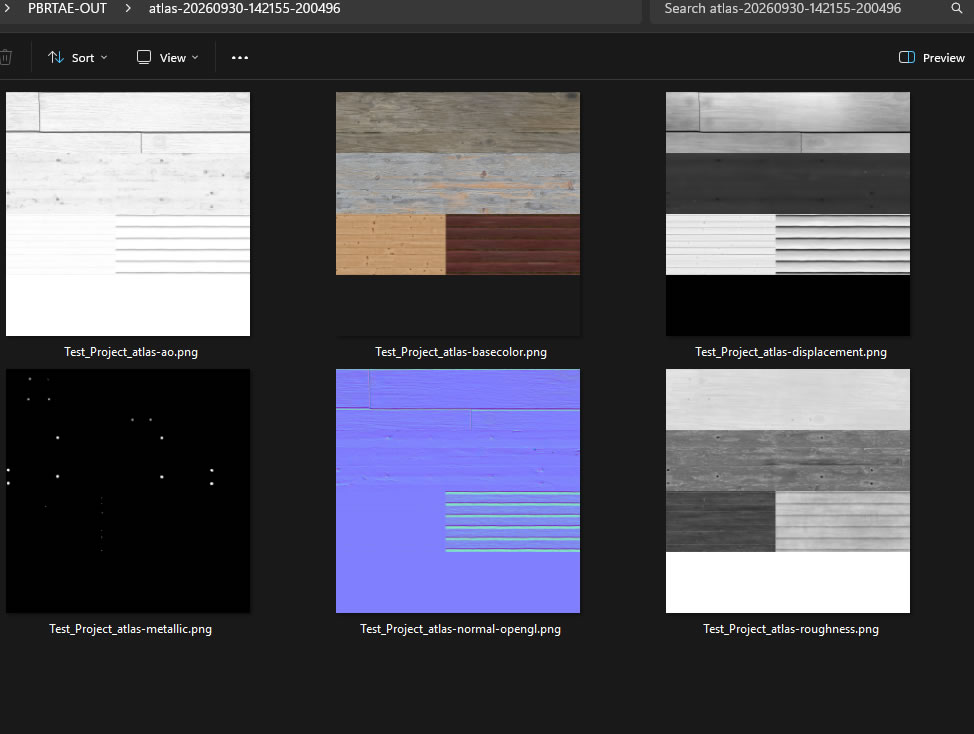Click the Test_Project_atlas-displacement.png file name
This screenshot has height=734, width=974.
point(791,352)
